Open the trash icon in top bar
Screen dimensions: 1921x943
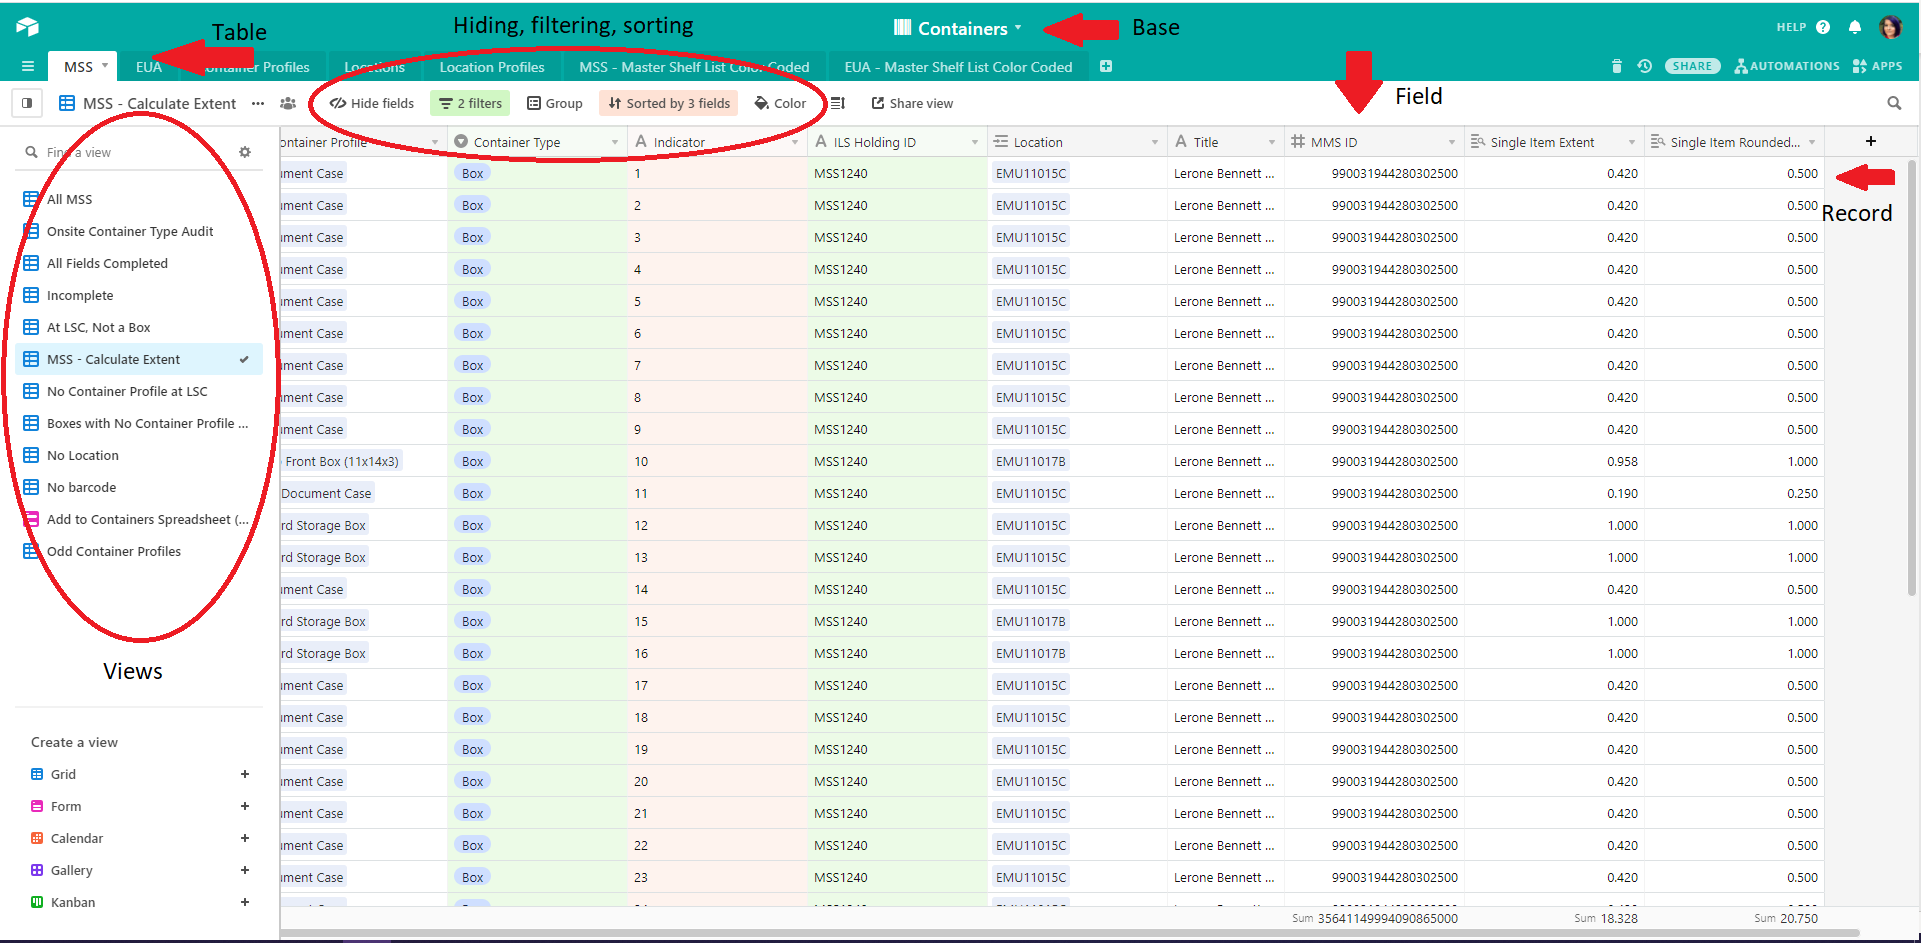tap(1617, 66)
